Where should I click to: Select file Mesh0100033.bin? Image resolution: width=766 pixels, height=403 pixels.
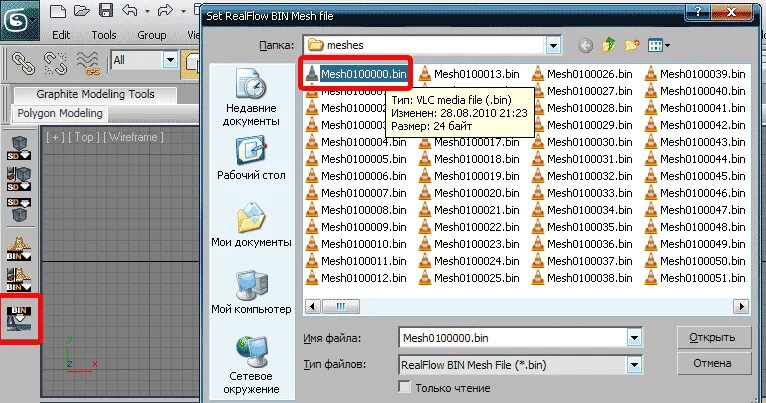pyautogui.click(x=582, y=192)
